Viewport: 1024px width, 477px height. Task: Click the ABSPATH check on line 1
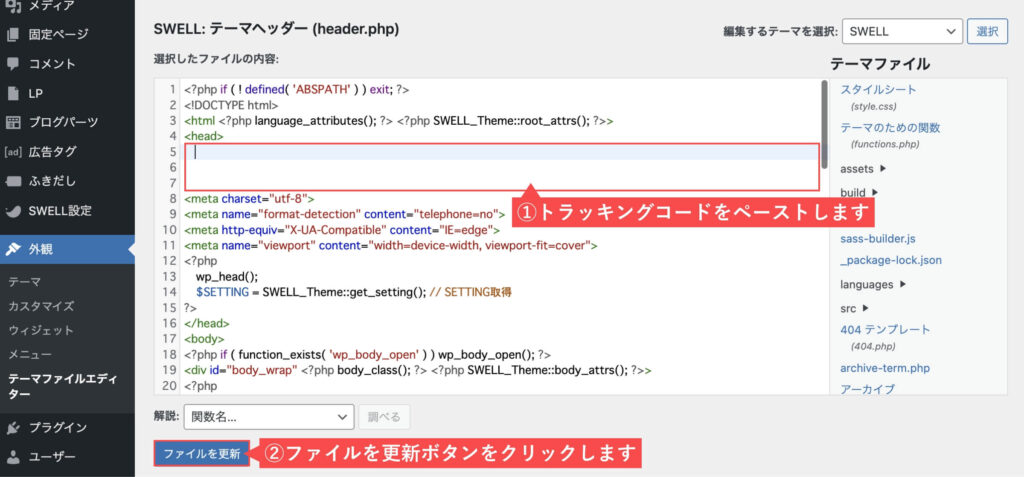[296, 90]
